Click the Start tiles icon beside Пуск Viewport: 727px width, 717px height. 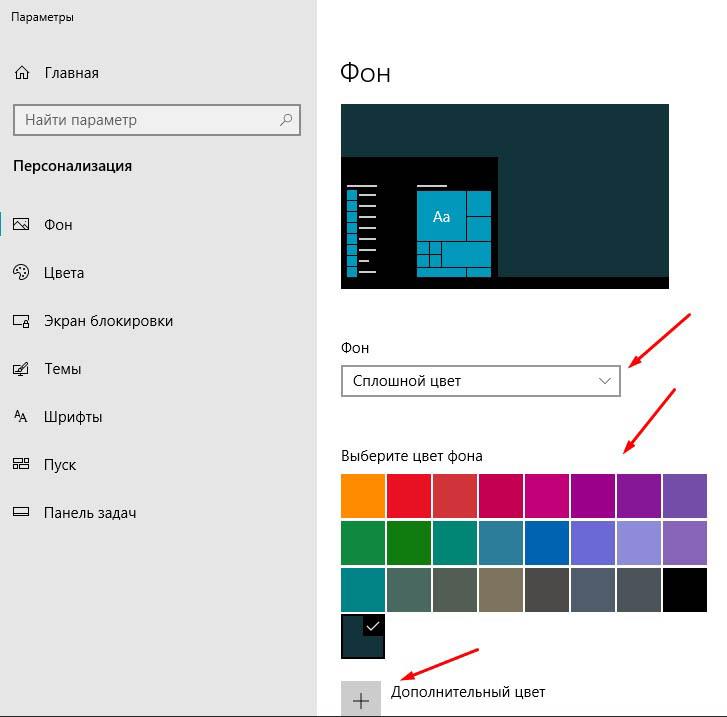click(21, 464)
